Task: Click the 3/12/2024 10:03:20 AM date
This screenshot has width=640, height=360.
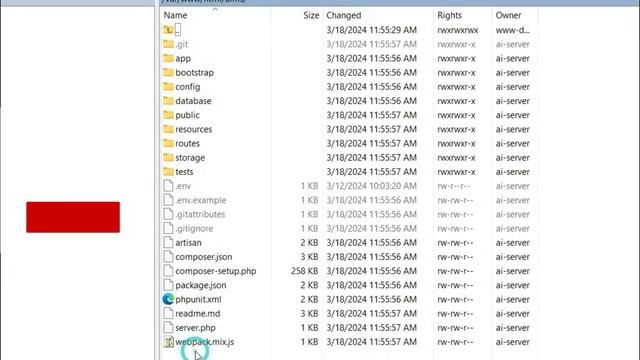Action: pos(371,186)
